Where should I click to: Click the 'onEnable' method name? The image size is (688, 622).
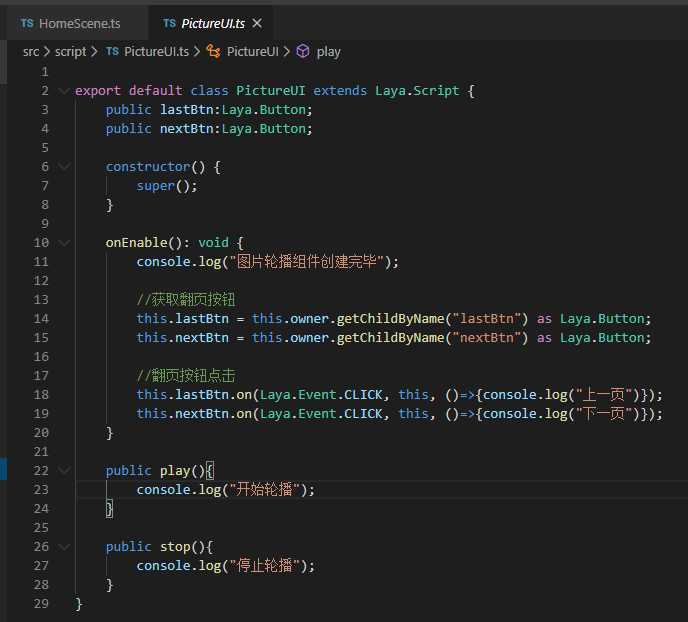click(x=136, y=243)
